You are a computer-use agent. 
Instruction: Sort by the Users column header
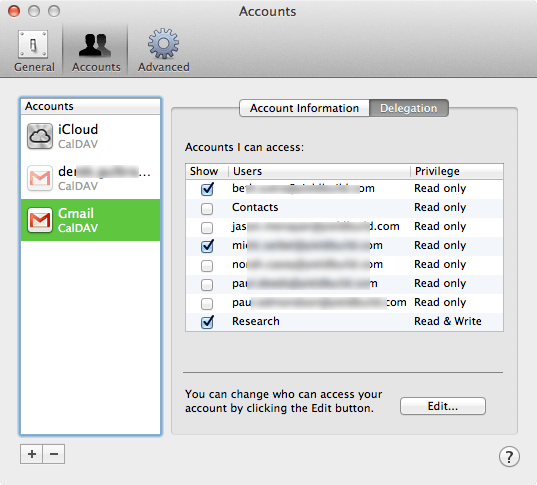click(319, 171)
